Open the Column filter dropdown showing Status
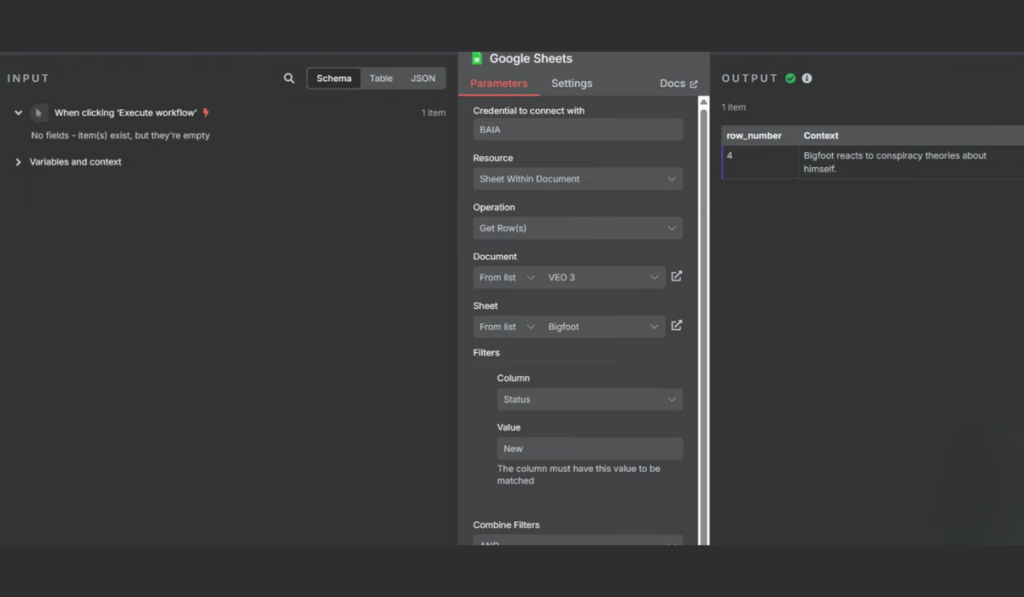The width and height of the screenshot is (1024, 597). click(x=589, y=399)
